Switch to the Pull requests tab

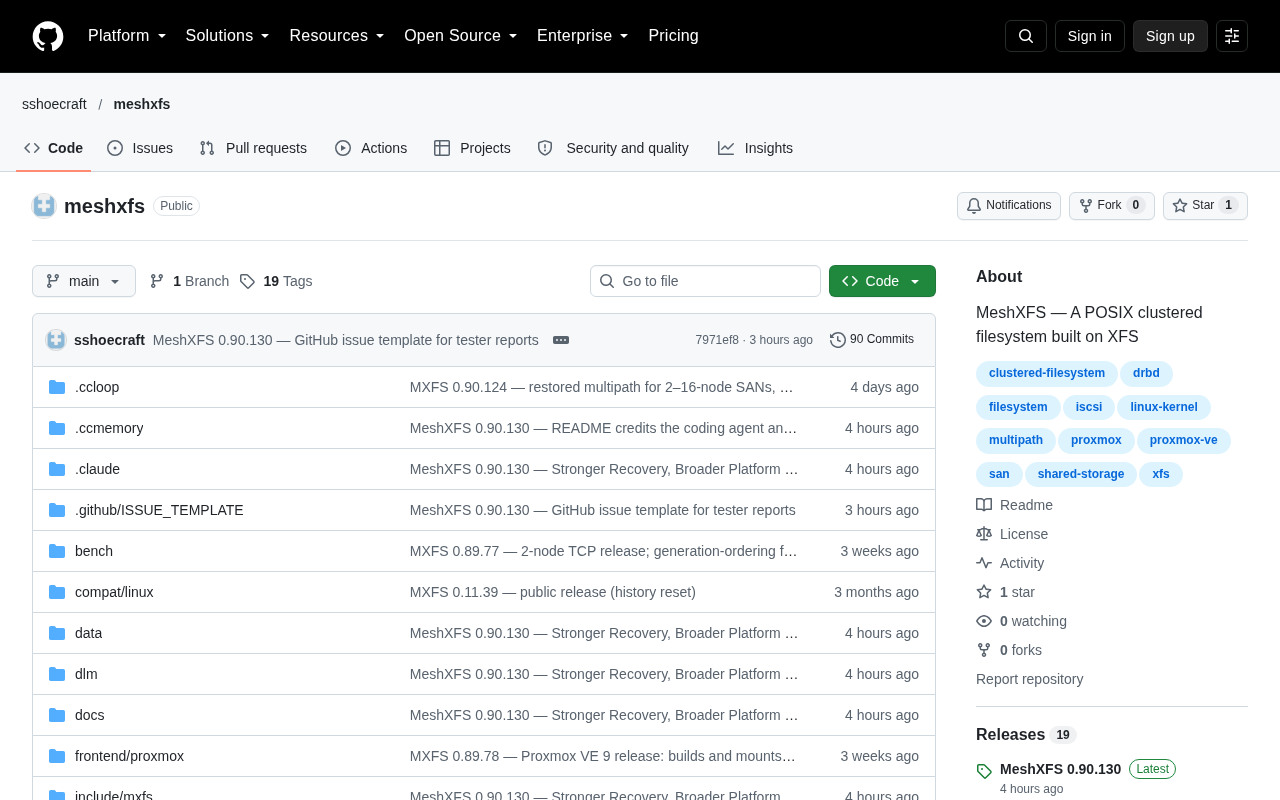click(253, 148)
